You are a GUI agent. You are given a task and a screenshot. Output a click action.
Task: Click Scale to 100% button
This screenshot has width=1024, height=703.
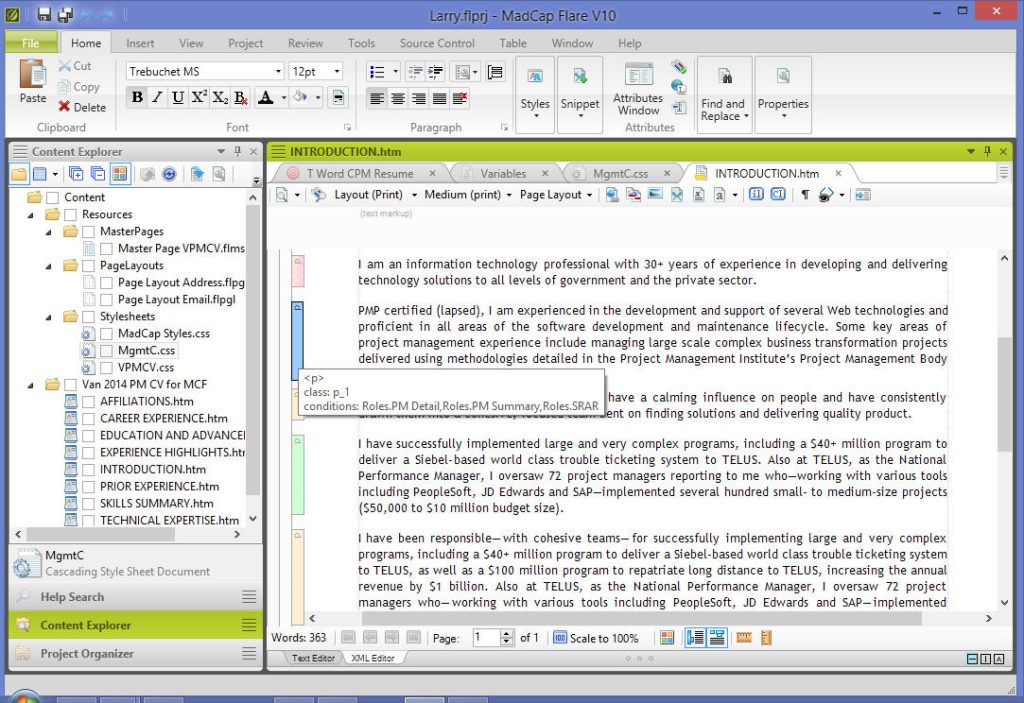click(x=596, y=638)
